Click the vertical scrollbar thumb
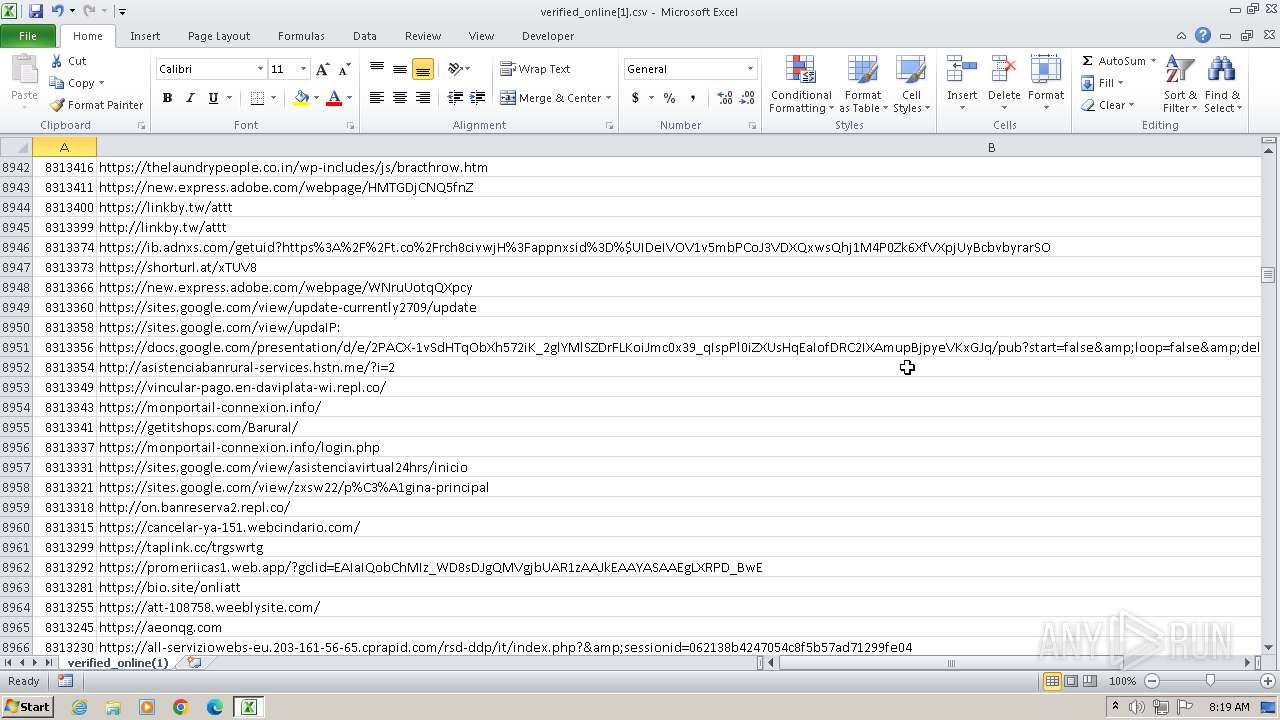The width and height of the screenshot is (1280, 720). 1268,275
